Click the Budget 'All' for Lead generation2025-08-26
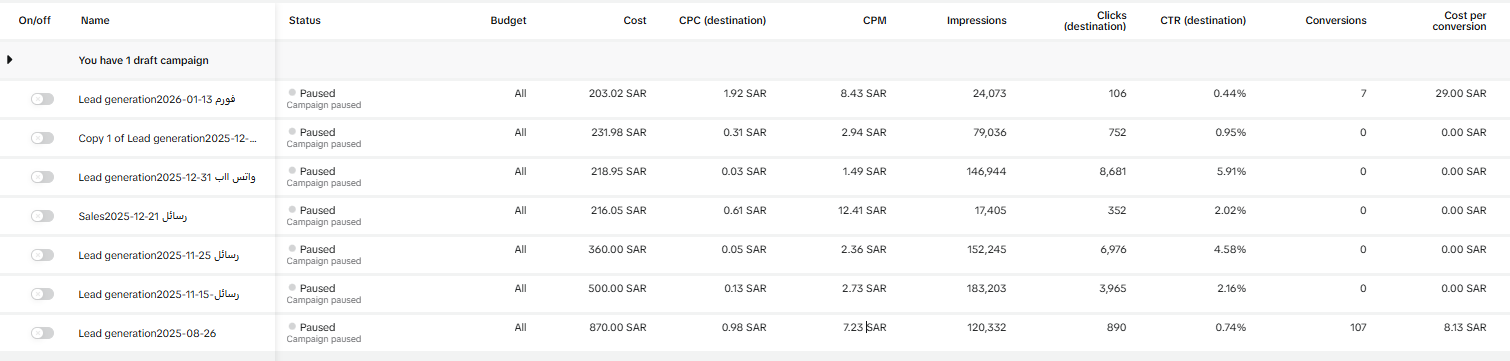This screenshot has height=361, width=1510. (520, 327)
